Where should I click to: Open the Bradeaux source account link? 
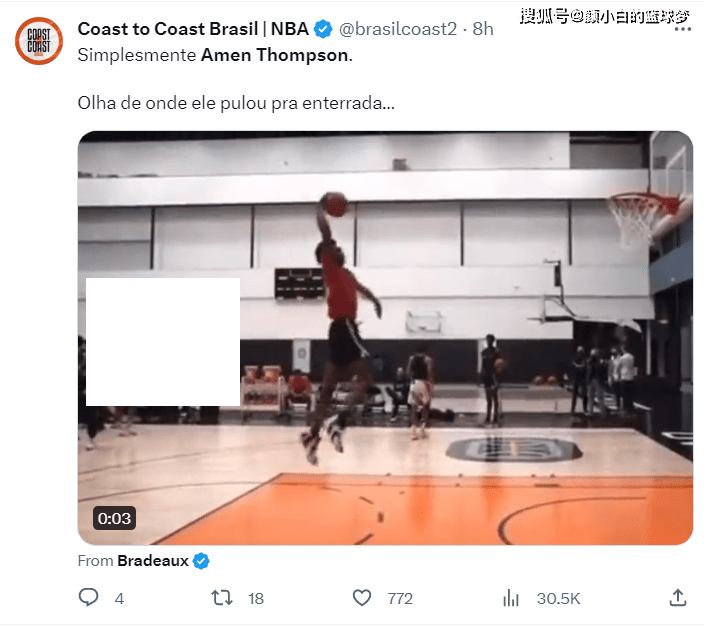point(153,561)
